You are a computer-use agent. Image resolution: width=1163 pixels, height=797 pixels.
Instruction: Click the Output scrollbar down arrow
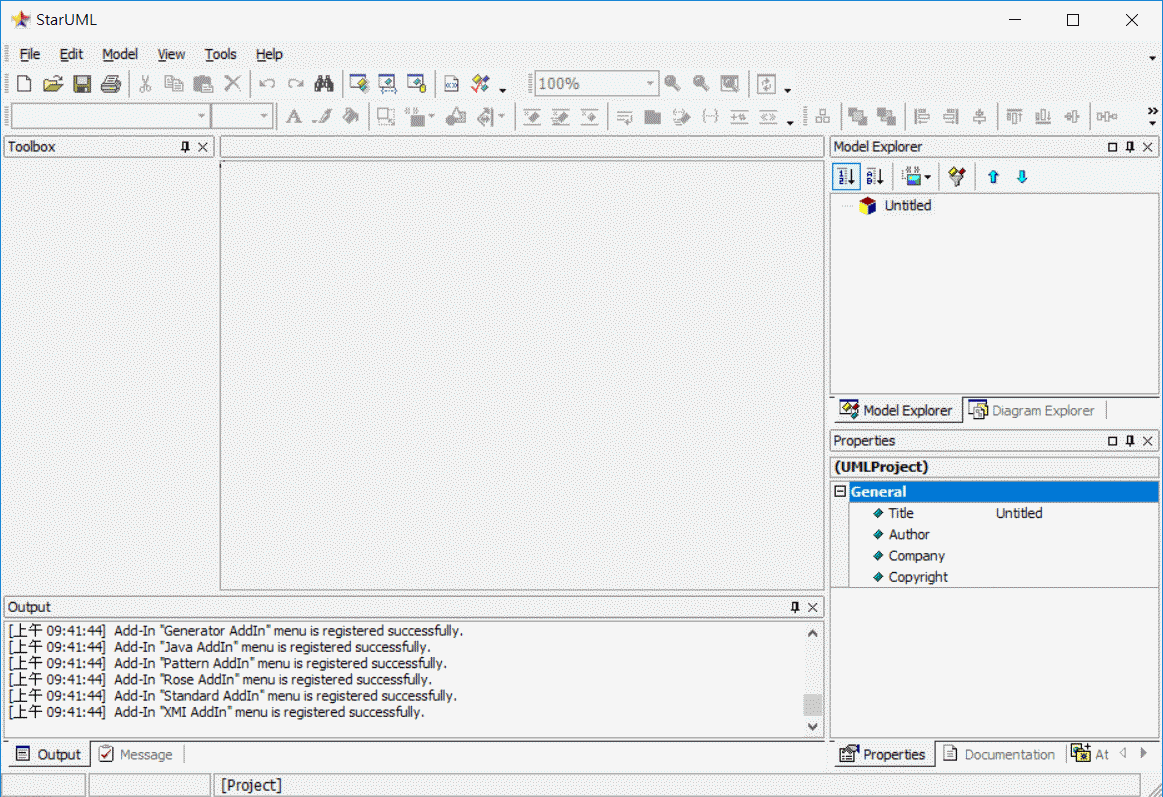pyautogui.click(x=812, y=727)
